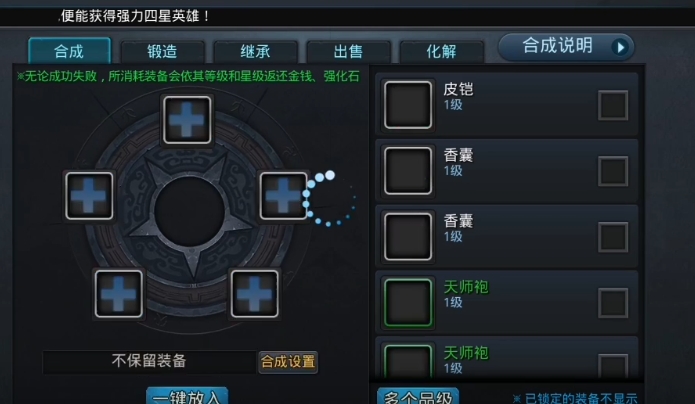Open the 出售 tab
The image size is (695, 404).
click(348, 51)
